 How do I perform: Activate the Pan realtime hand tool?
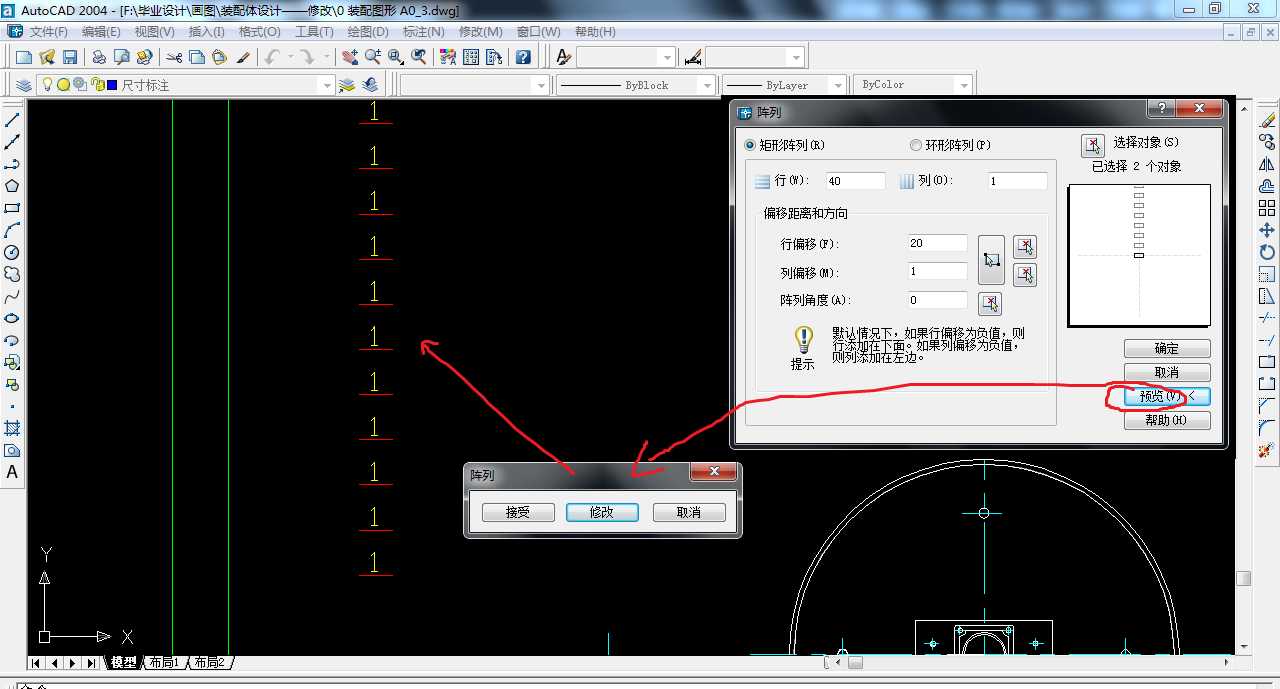tap(351, 57)
